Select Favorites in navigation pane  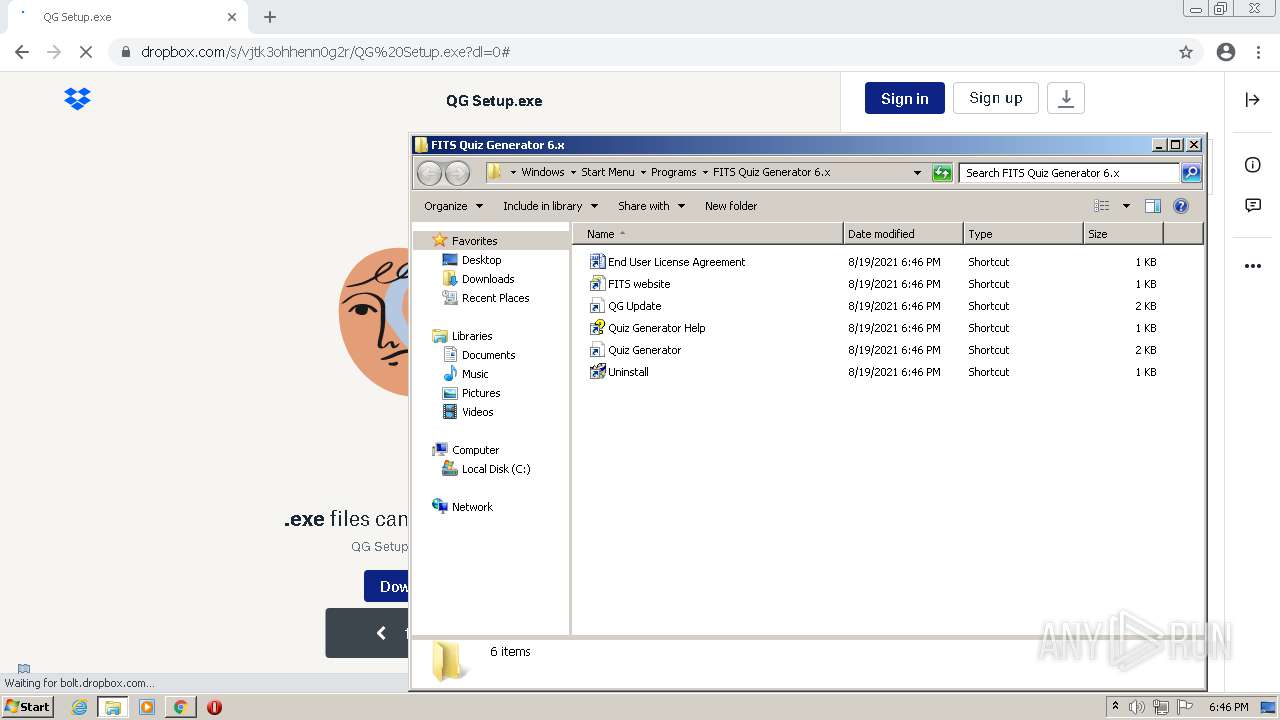click(x=474, y=241)
